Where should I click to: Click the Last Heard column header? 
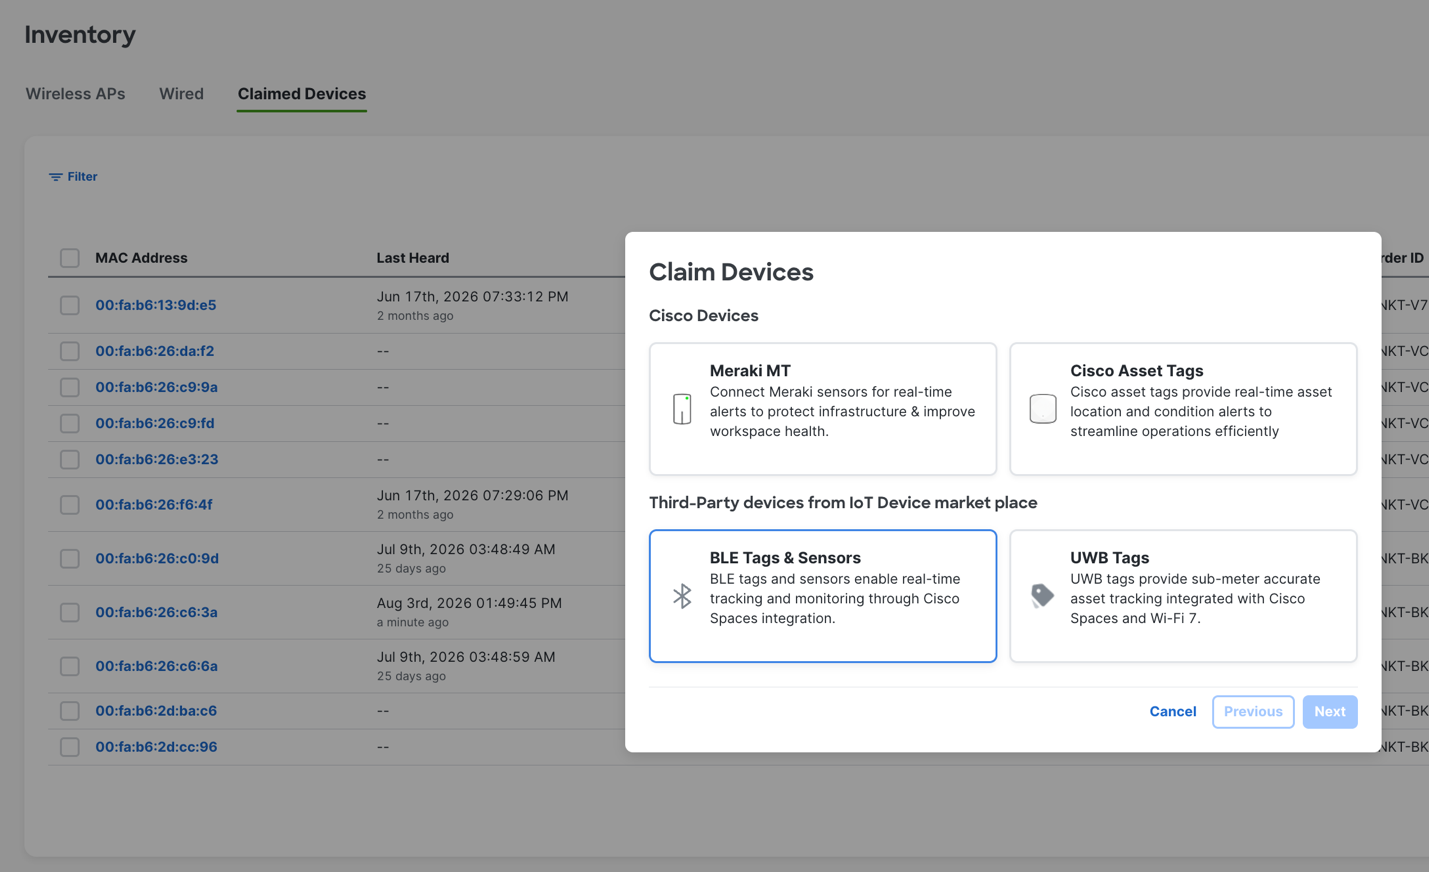pyautogui.click(x=413, y=258)
